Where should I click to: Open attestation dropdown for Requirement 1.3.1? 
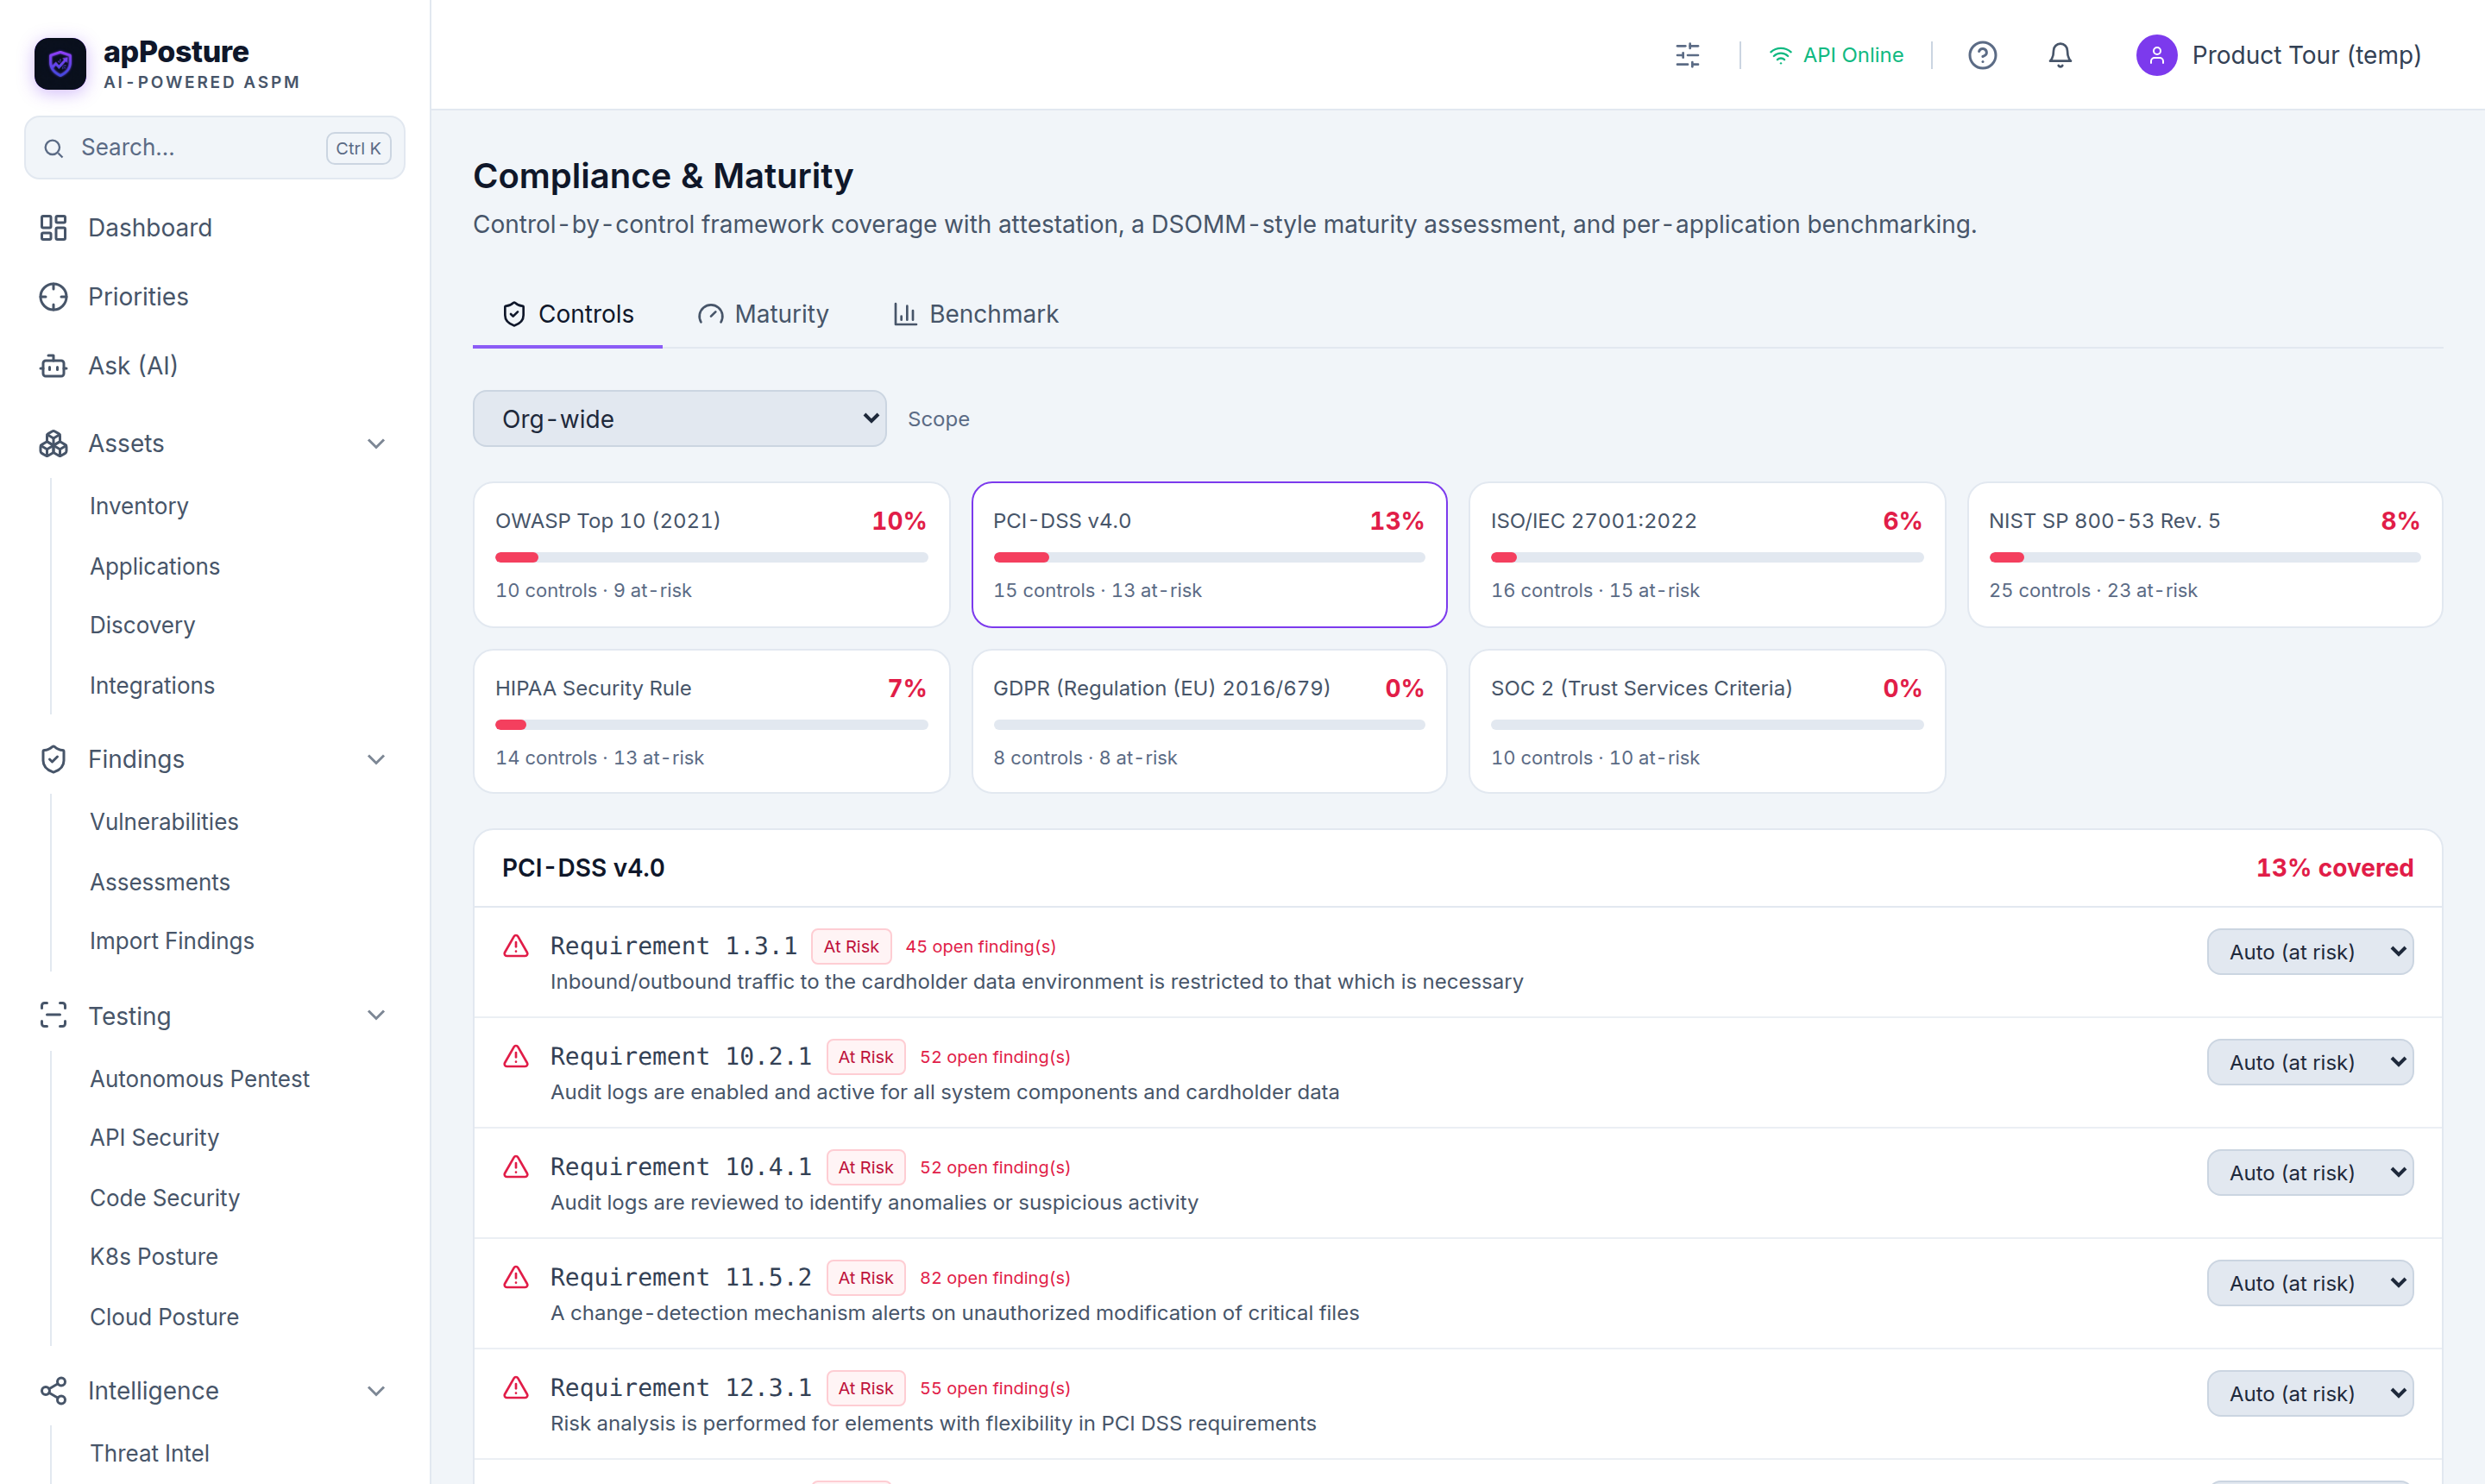pos(2310,952)
